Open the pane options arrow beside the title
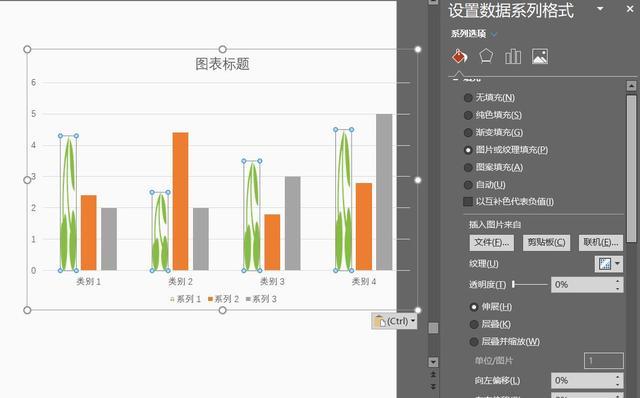Image resolution: width=640 pixels, height=398 pixels. (600, 9)
